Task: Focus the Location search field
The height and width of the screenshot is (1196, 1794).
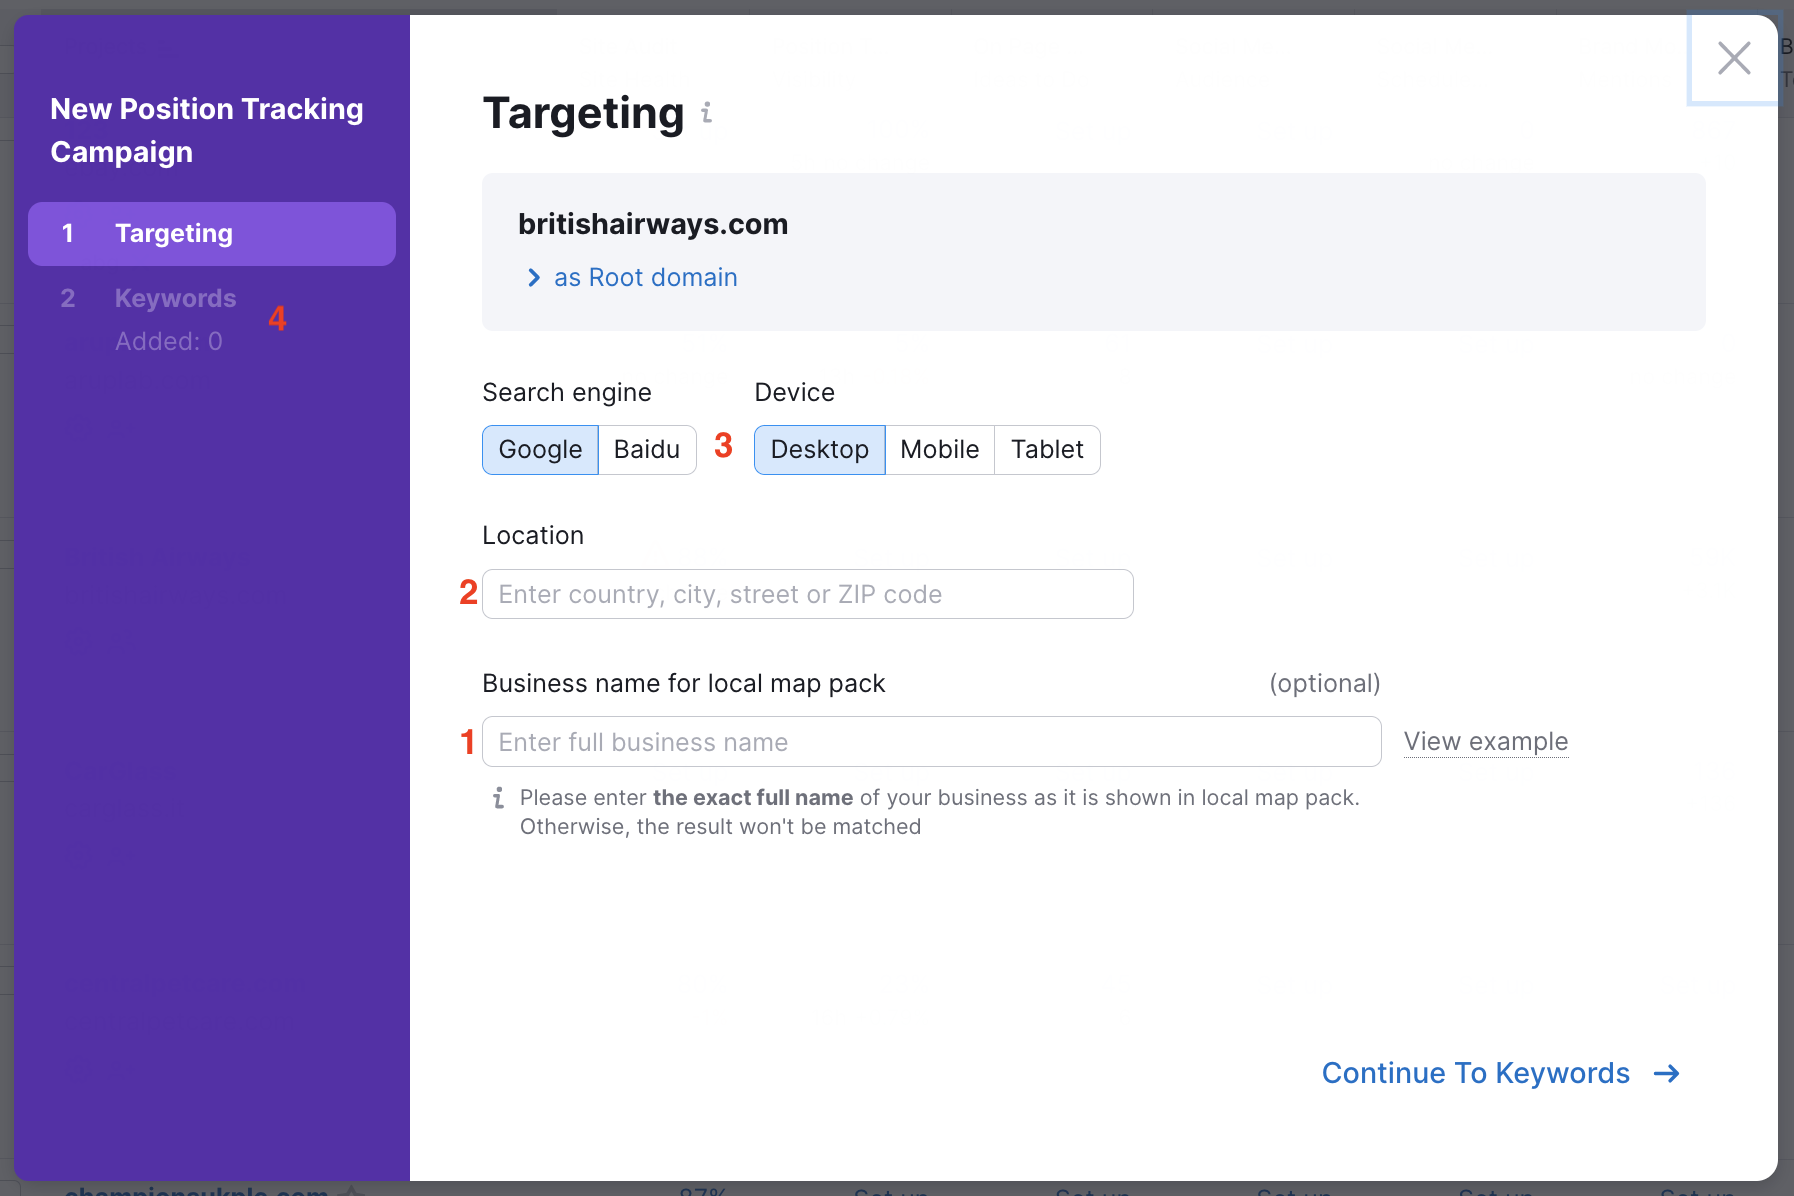Action: tap(807, 594)
